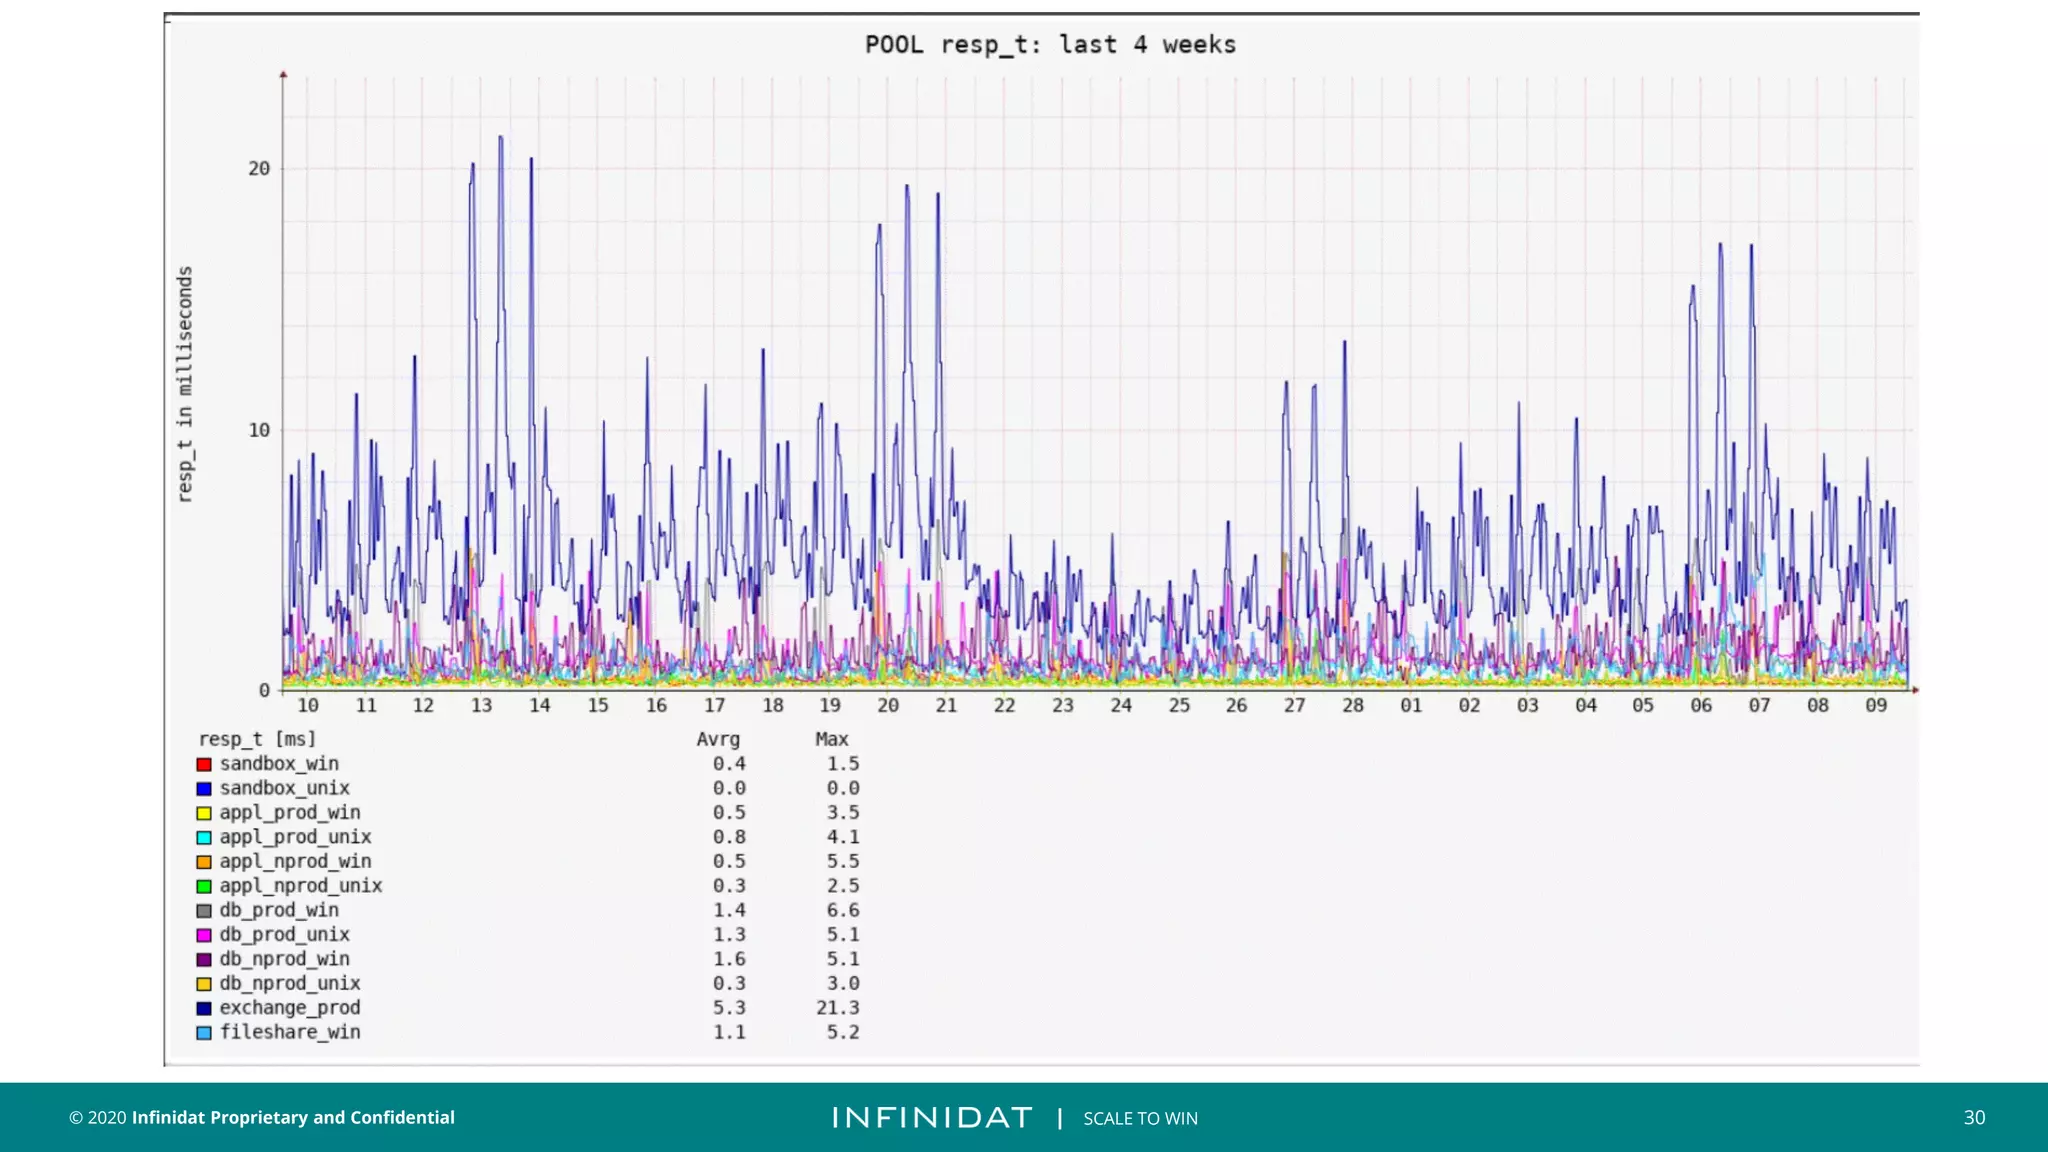The height and width of the screenshot is (1152, 2048).
Task: Click the 20 value on y-axis
Action: tap(259, 169)
